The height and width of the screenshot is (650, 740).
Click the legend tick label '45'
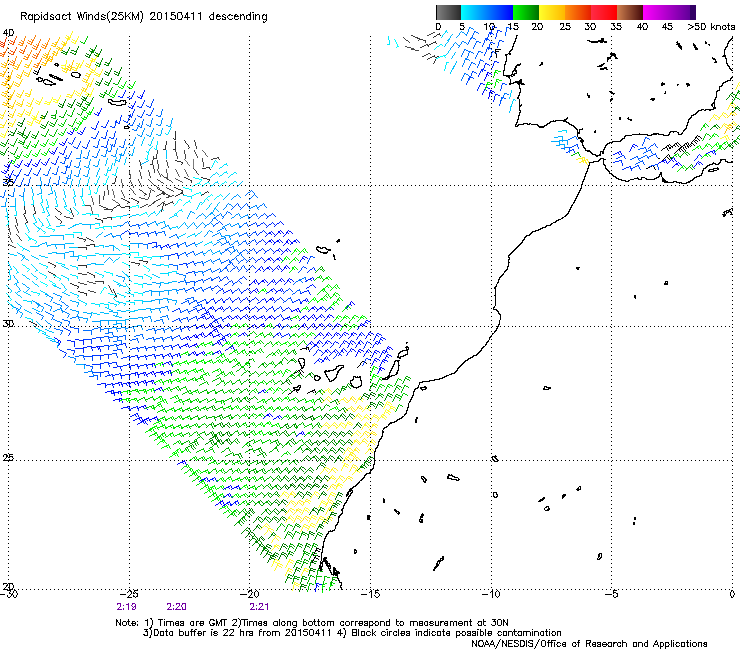pos(667,26)
